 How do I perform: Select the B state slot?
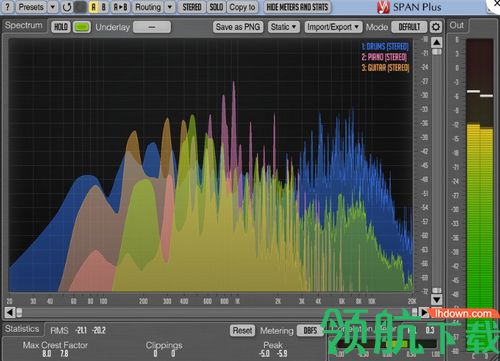pos(104,7)
